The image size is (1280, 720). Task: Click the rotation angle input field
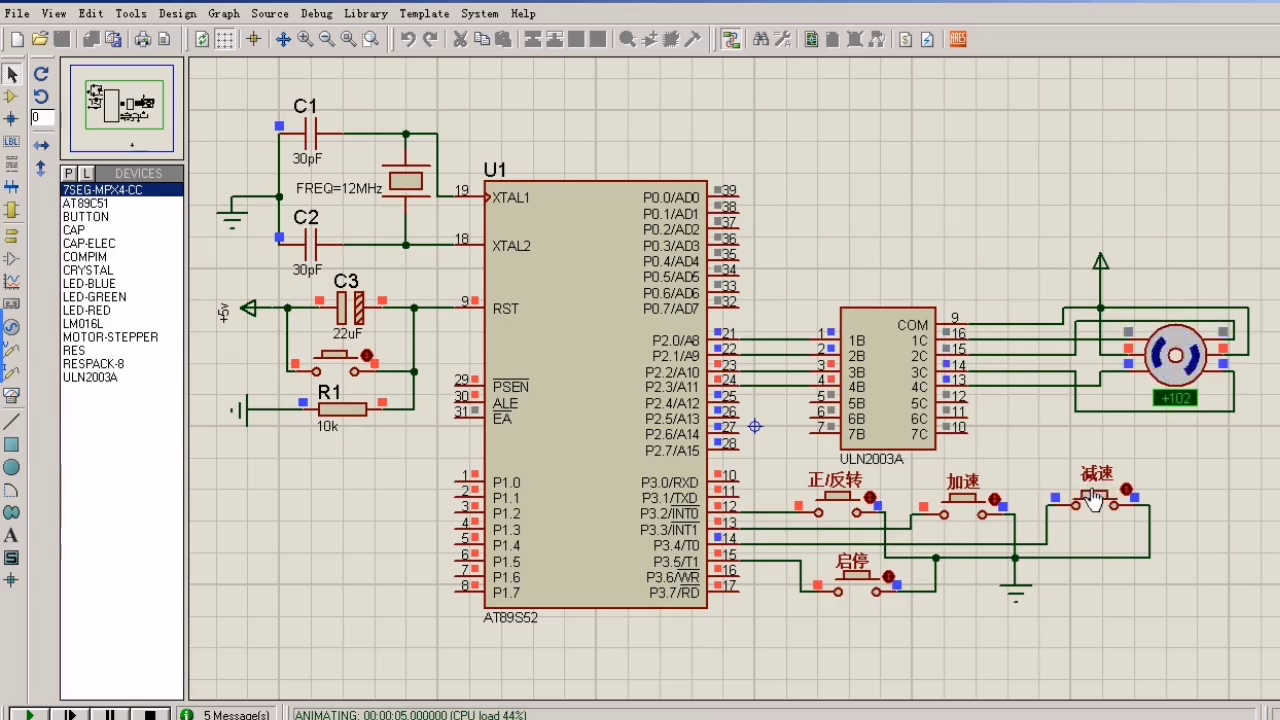click(x=41, y=118)
